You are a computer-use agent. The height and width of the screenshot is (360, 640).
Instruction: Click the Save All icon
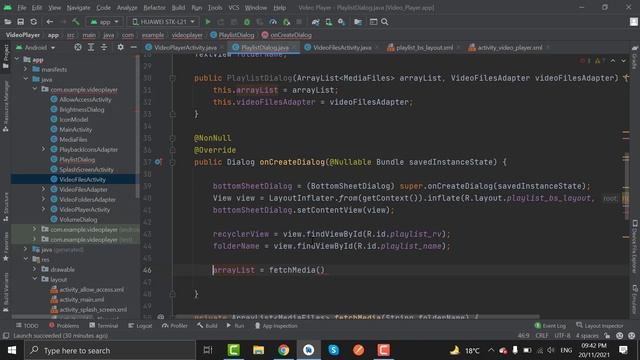coord(20,22)
